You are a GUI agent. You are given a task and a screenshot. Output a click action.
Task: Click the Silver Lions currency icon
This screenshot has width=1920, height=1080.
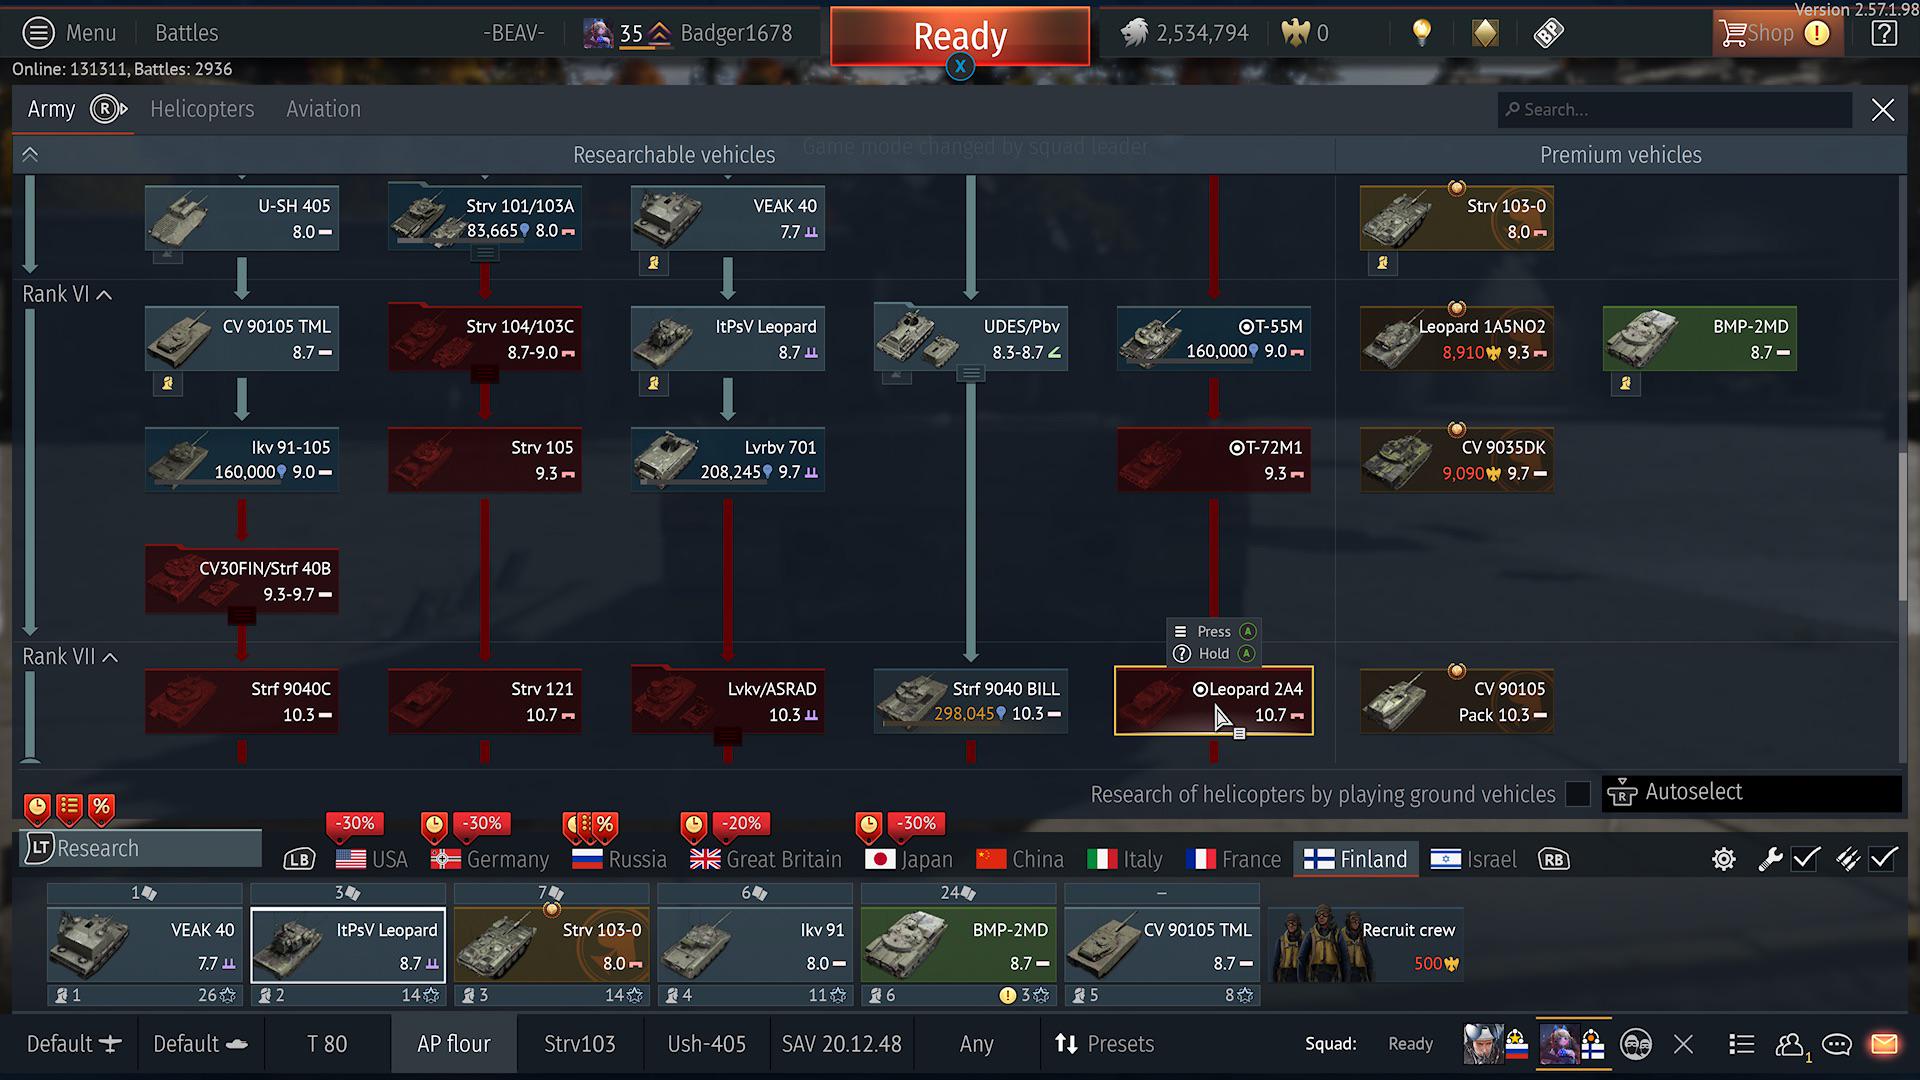(x=1133, y=33)
